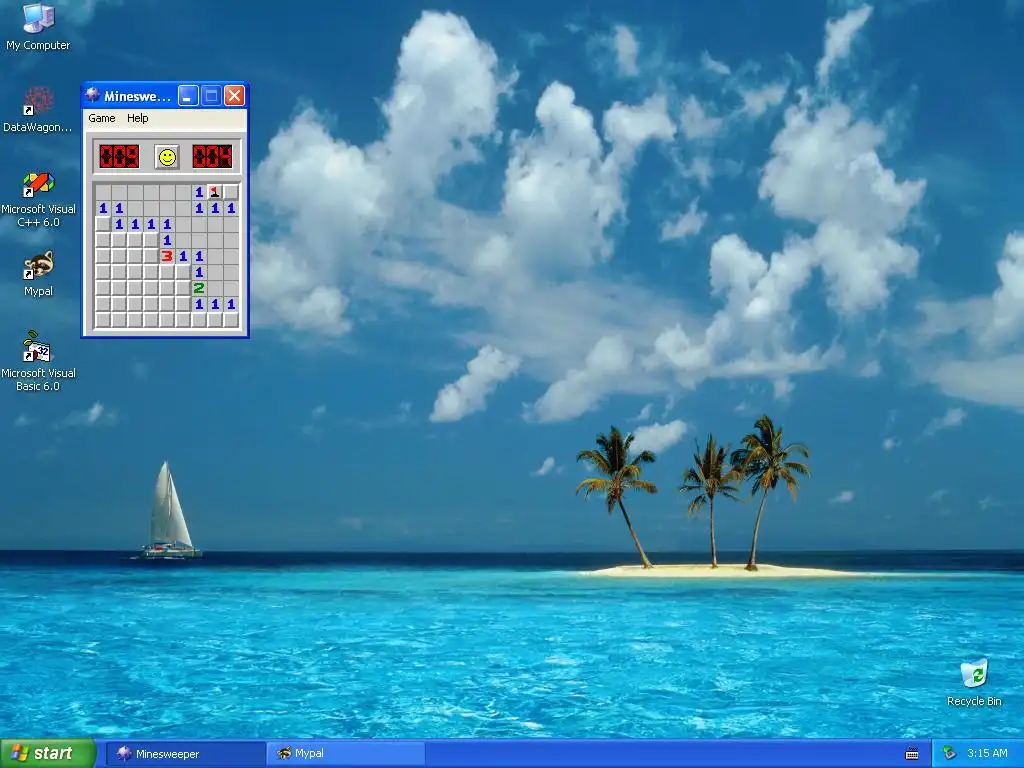Click the yellow smiley face to restart
The width and height of the screenshot is (1024, 768).
[167, 157]
